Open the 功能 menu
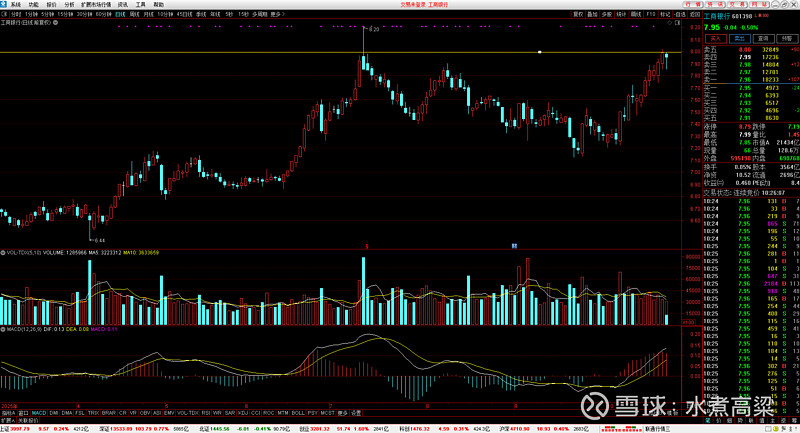 click(x=34, y=5)
